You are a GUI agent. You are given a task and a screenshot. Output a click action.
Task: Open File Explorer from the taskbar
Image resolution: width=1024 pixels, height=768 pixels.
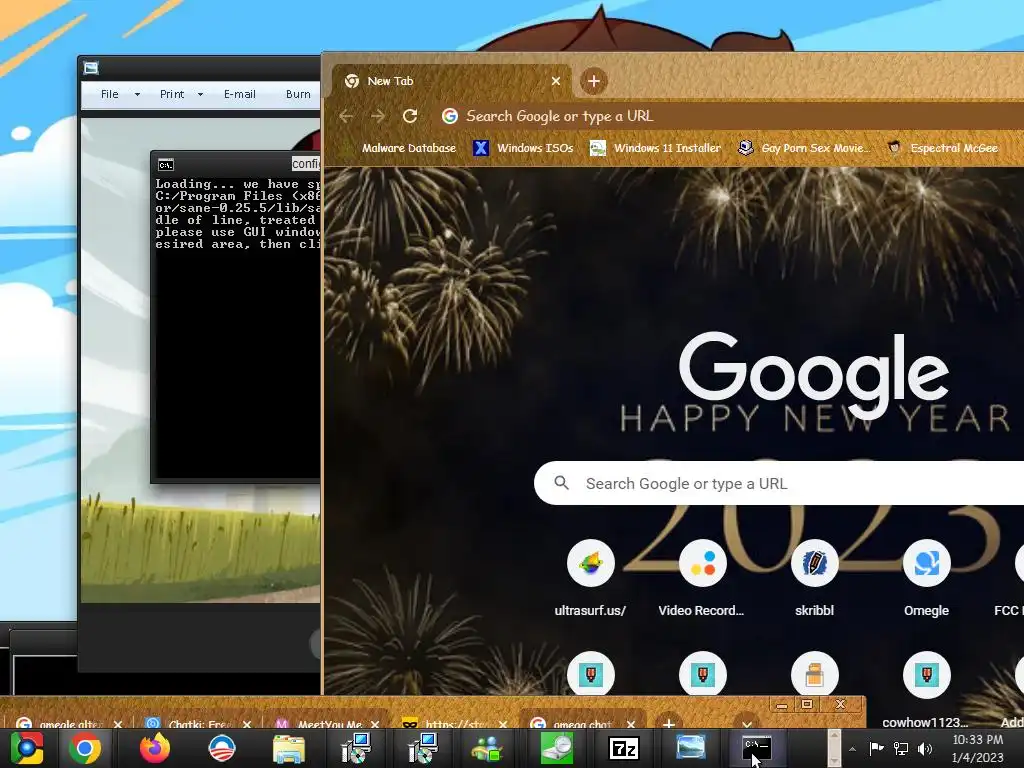[288, 748]
